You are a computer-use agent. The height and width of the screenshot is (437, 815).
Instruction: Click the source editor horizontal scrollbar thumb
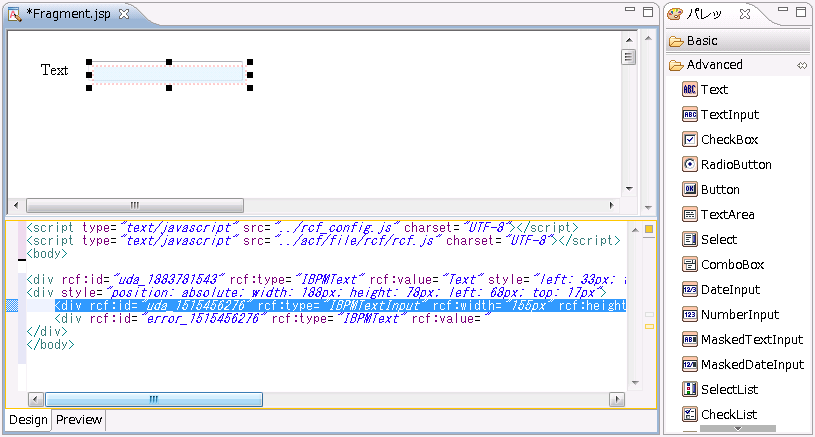pyautogui.click(x=154, y=399)
